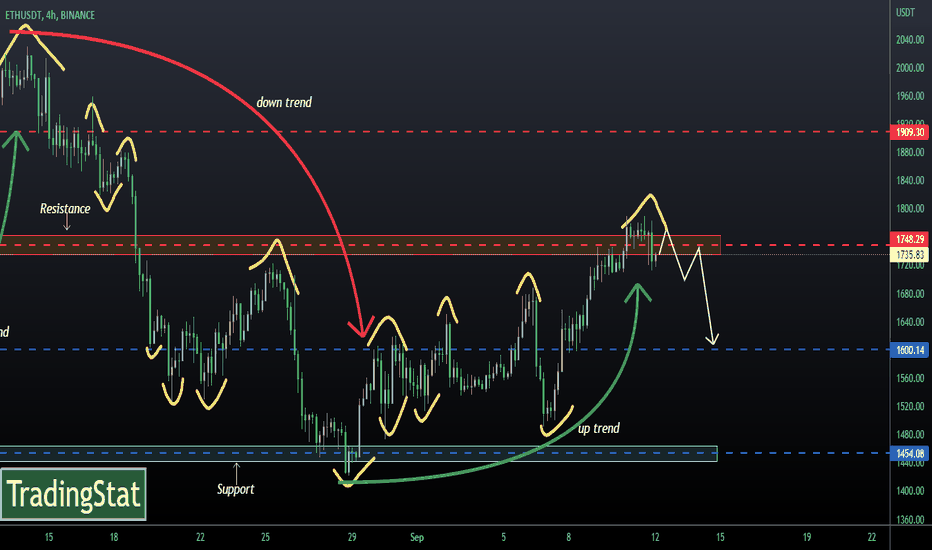Select the red 1748.29 price label

pos(909,239)
